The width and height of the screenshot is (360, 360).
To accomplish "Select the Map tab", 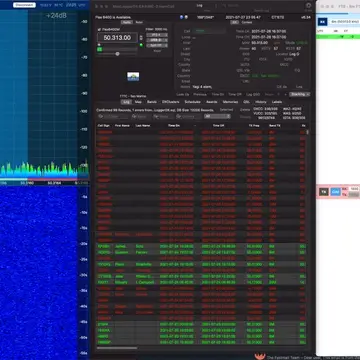I will [x=138, y=102].
